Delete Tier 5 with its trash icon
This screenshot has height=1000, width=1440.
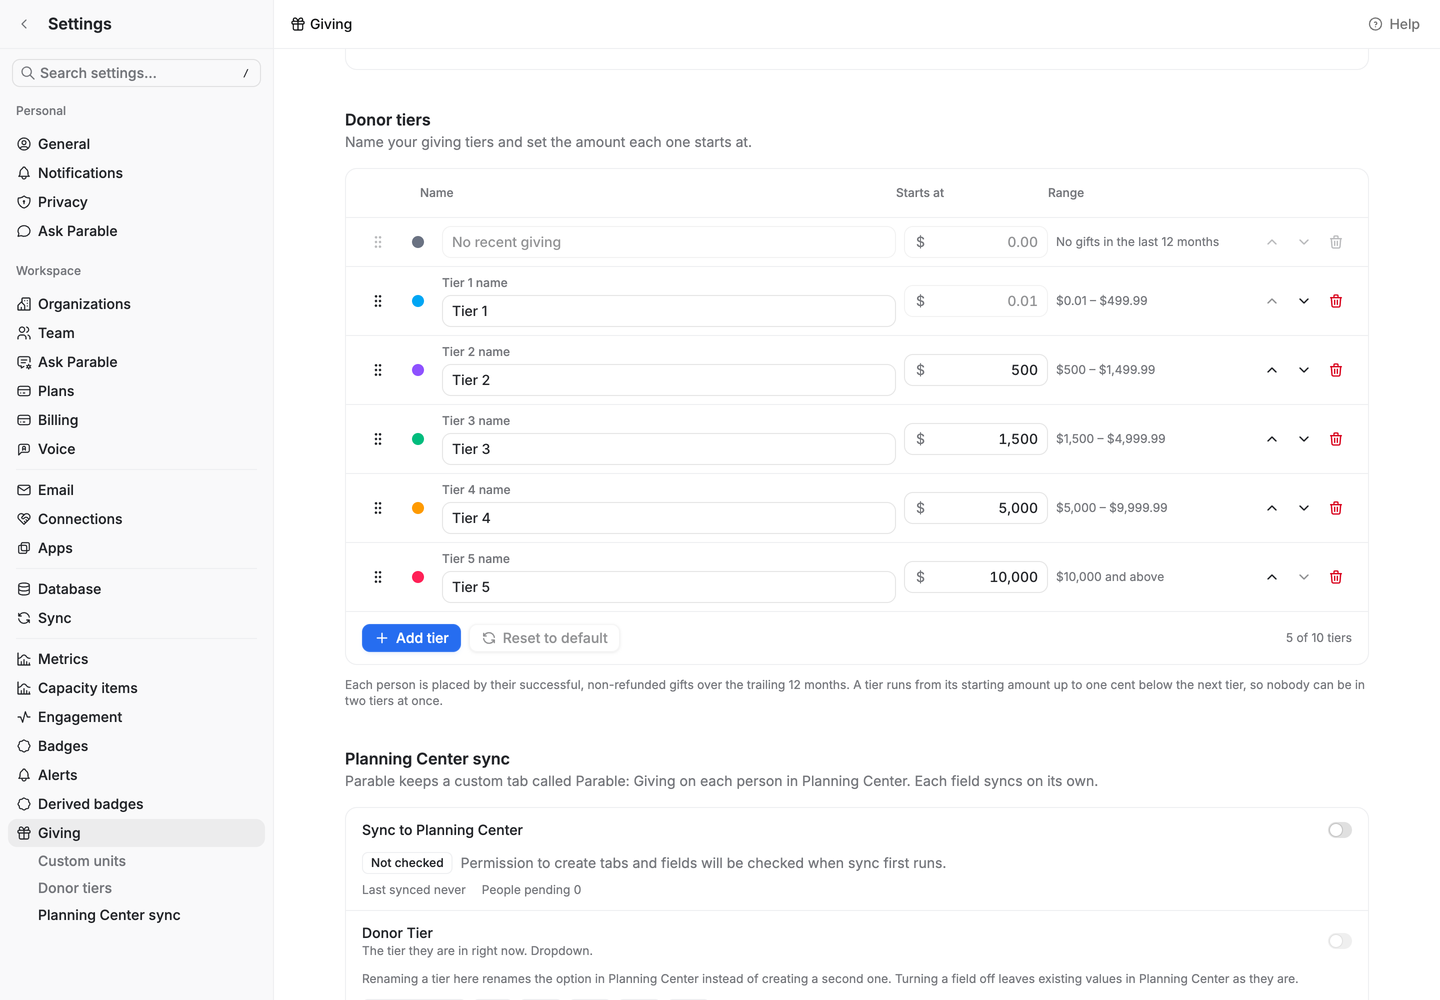coord(1336,577)
